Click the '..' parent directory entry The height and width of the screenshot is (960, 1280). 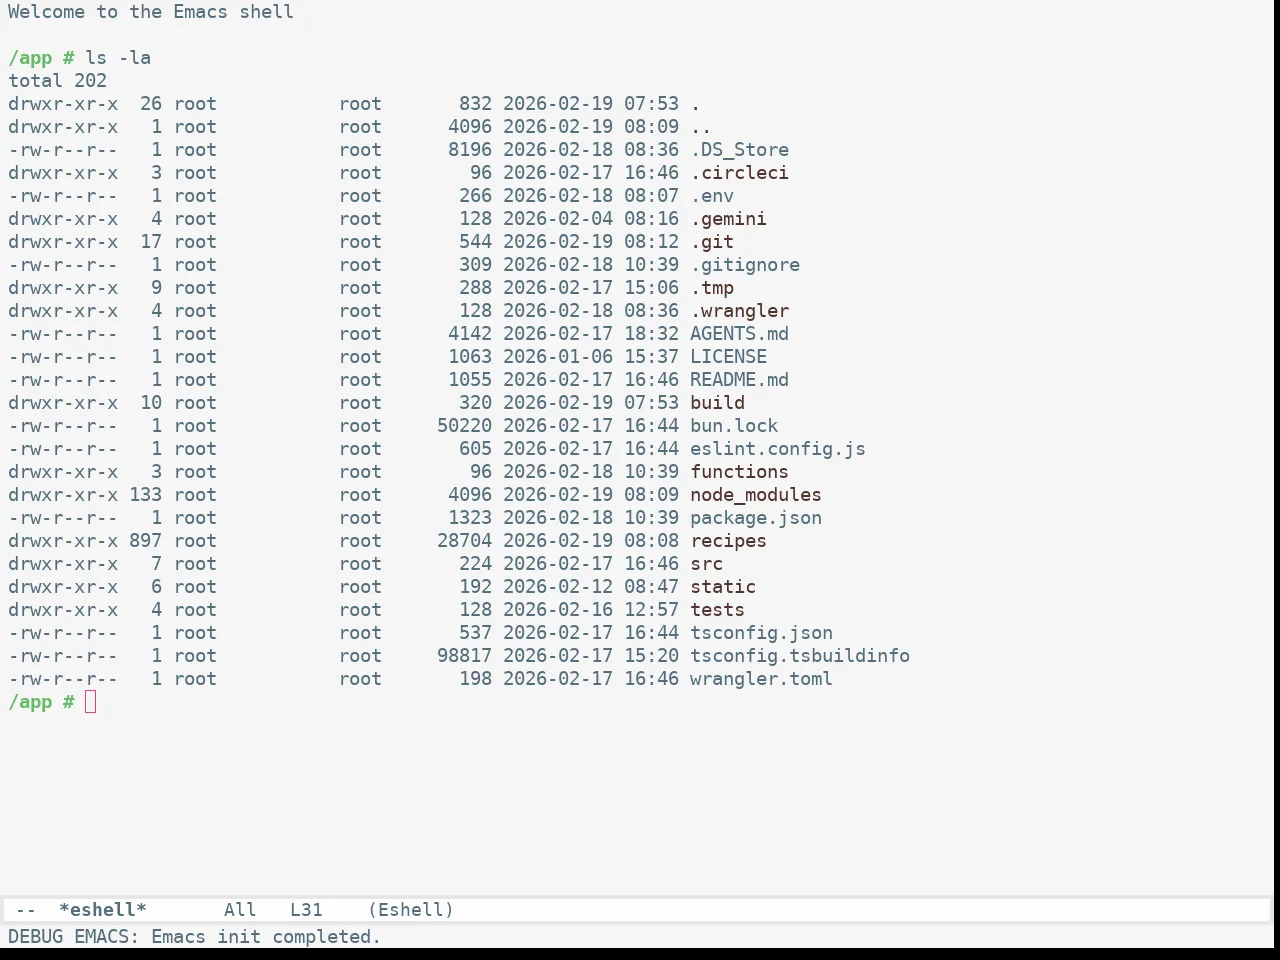(x=701, y=127)
